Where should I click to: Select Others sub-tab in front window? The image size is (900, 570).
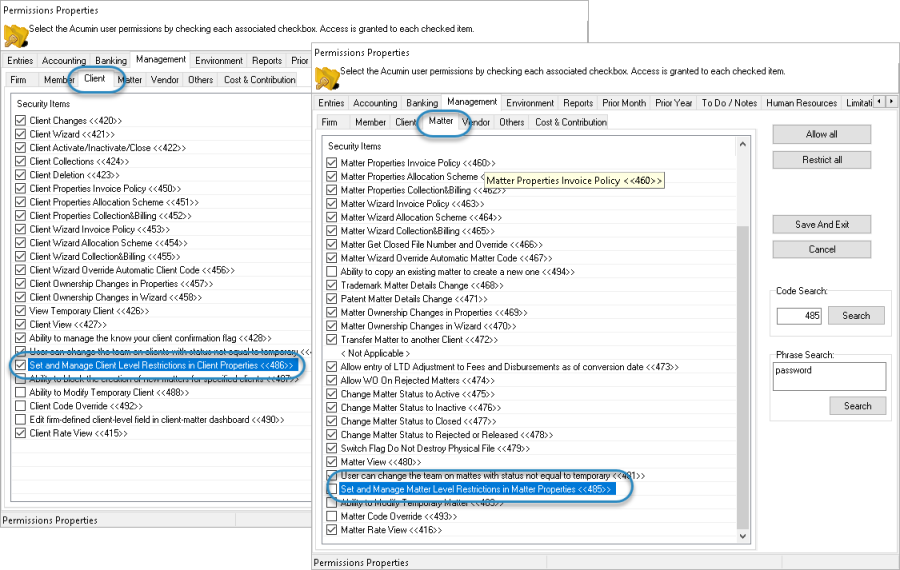coord(511,122)
